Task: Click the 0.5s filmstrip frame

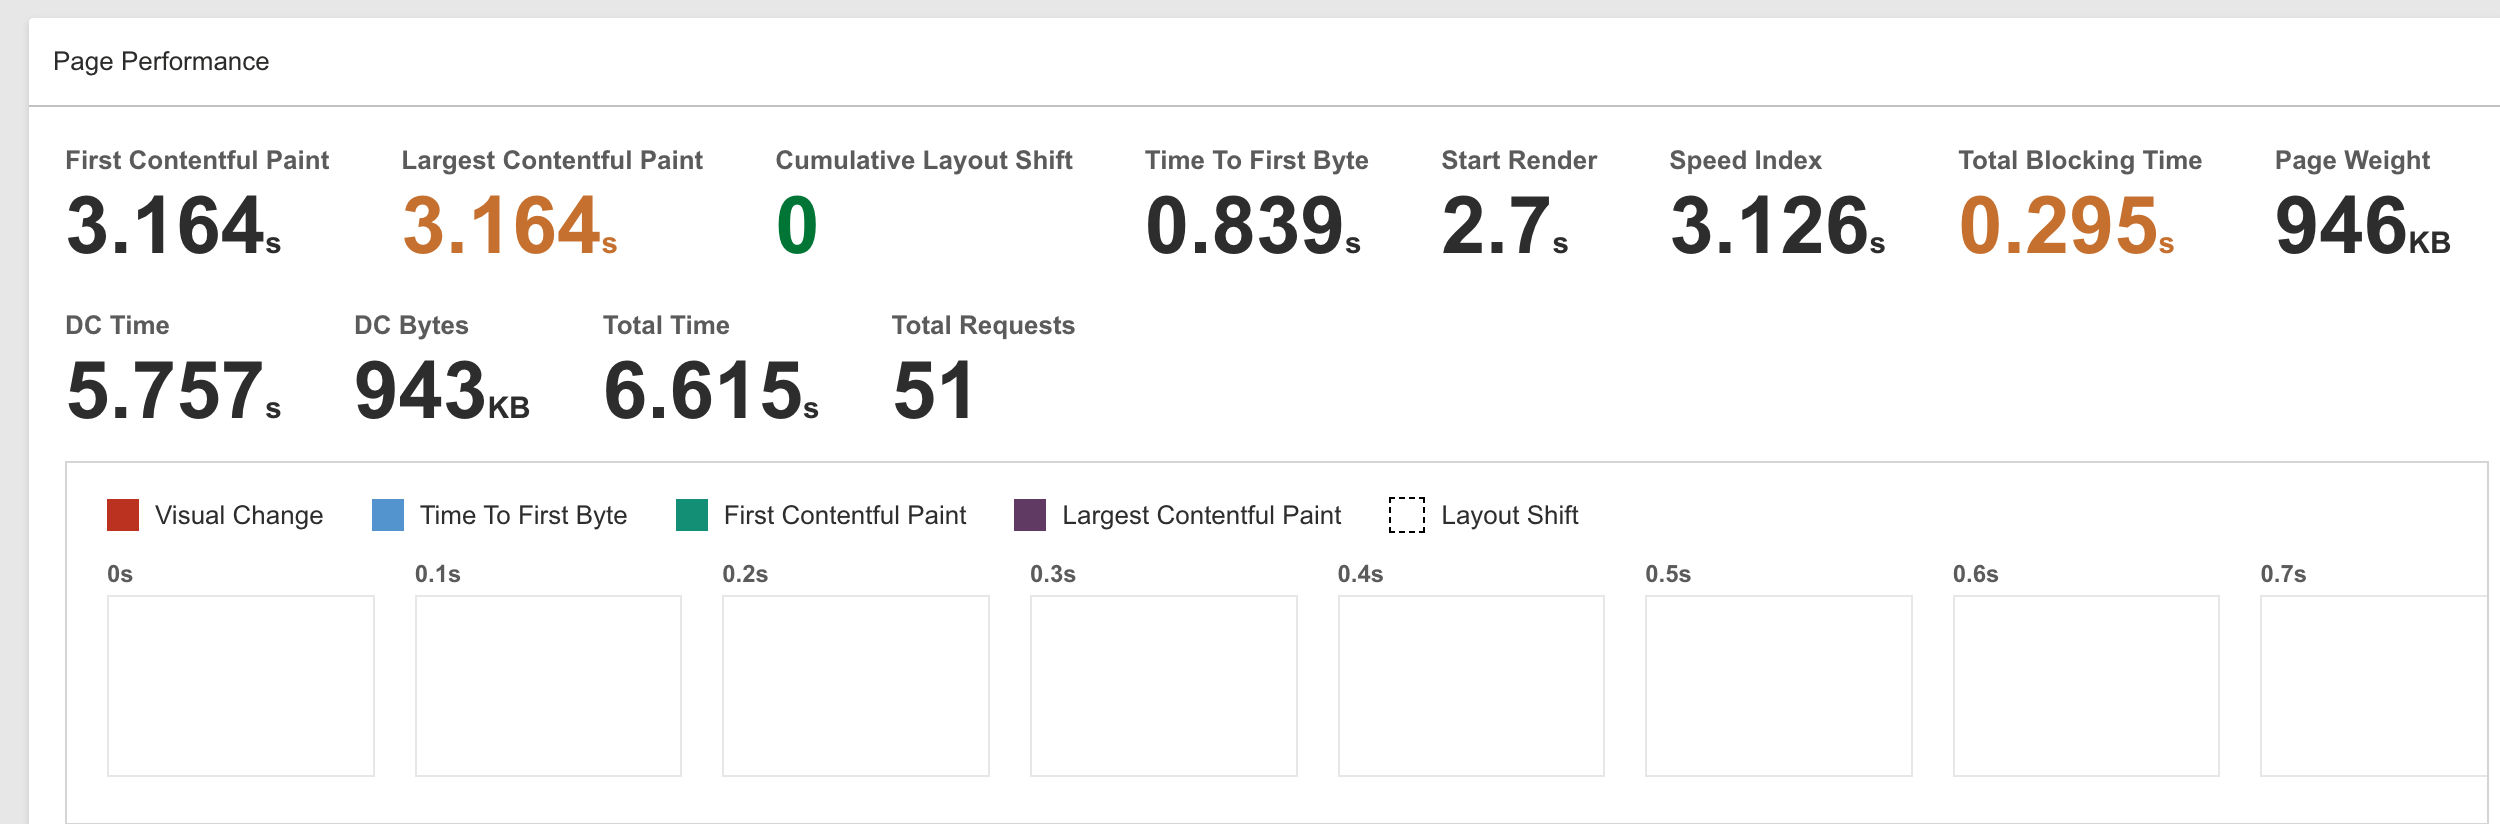Action: [1778, 686]
